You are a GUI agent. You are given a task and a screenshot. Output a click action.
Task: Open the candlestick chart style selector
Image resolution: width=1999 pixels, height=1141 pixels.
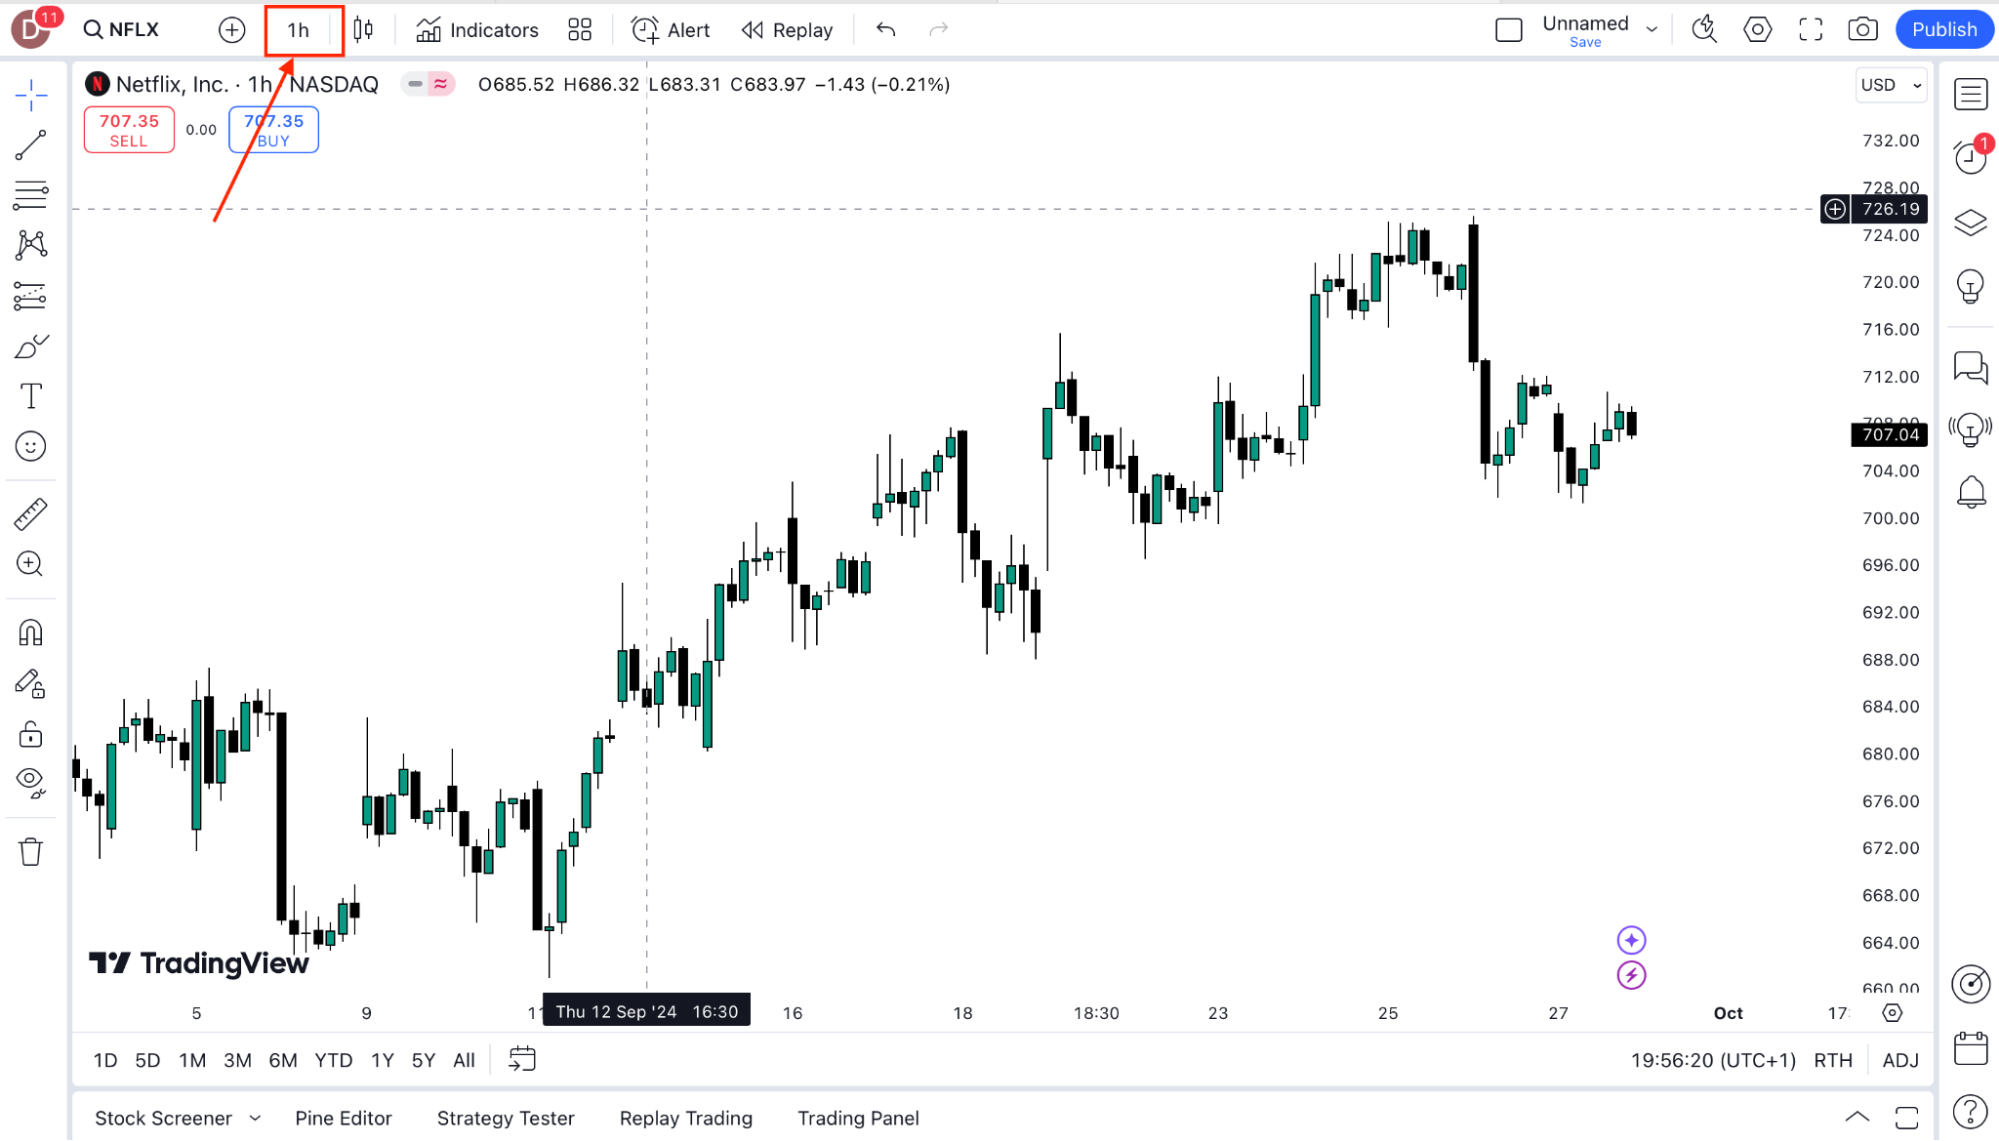364,30
